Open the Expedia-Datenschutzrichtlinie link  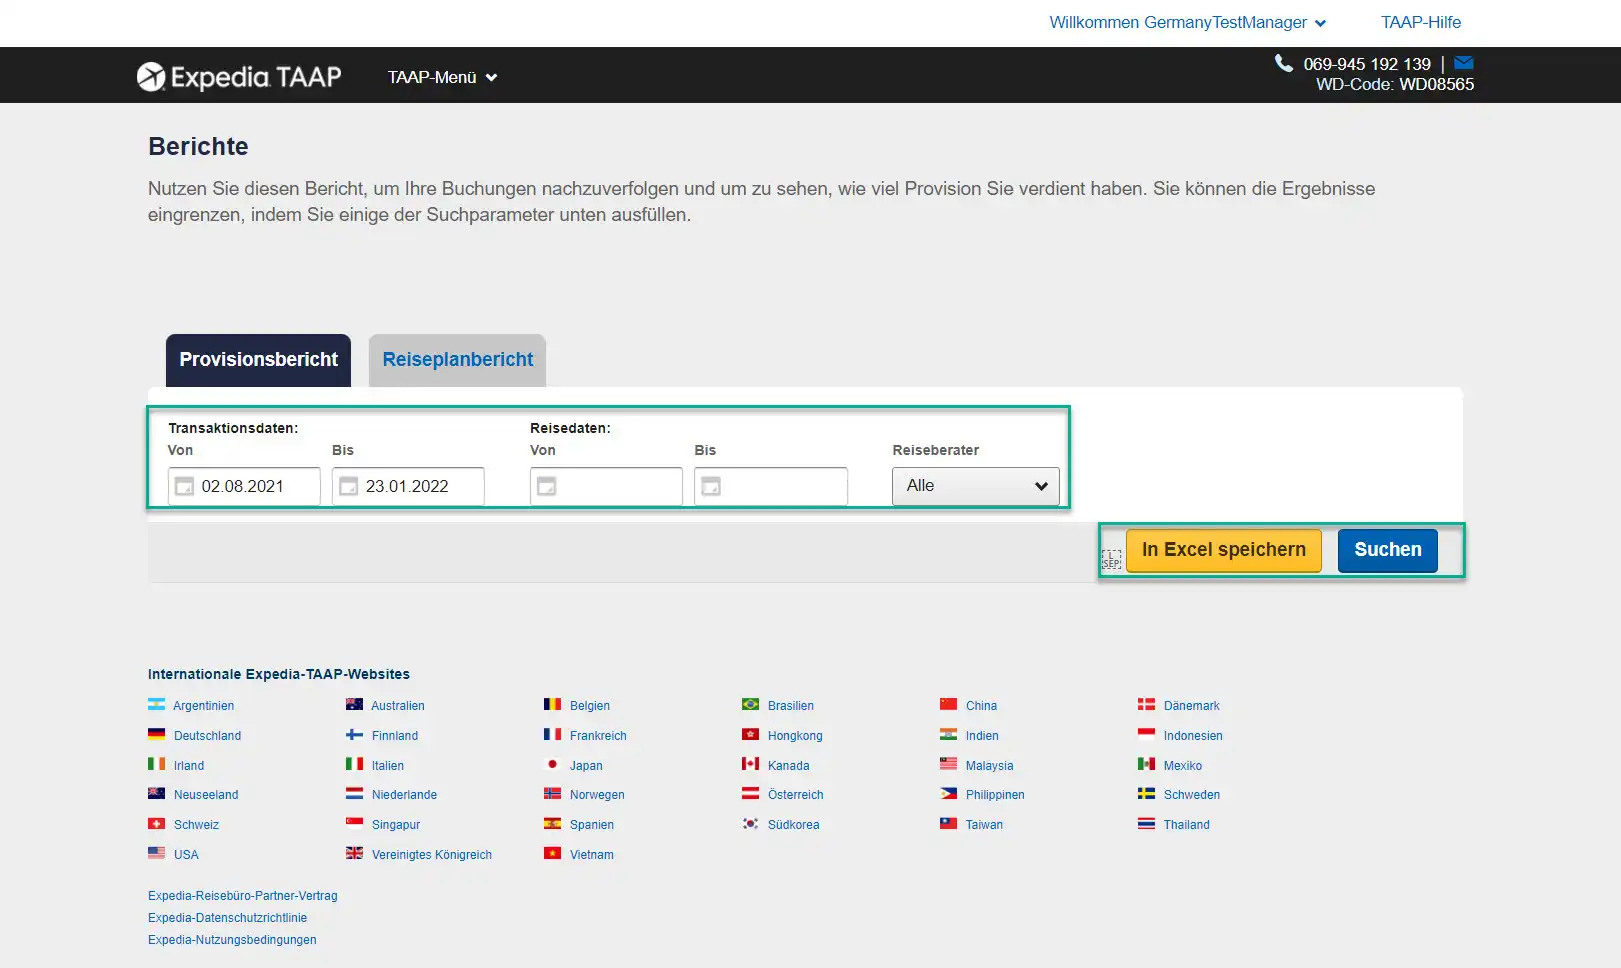tap(227, 918)
